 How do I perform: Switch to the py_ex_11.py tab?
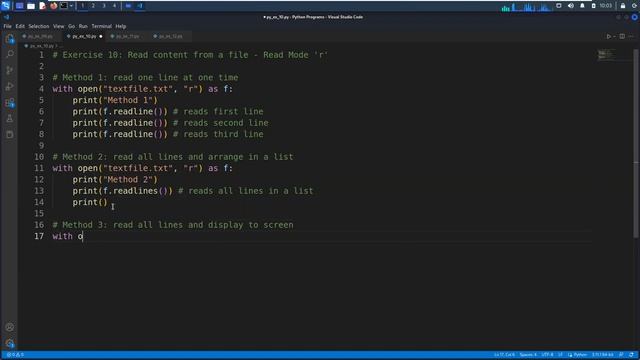(x=127, y=36)
